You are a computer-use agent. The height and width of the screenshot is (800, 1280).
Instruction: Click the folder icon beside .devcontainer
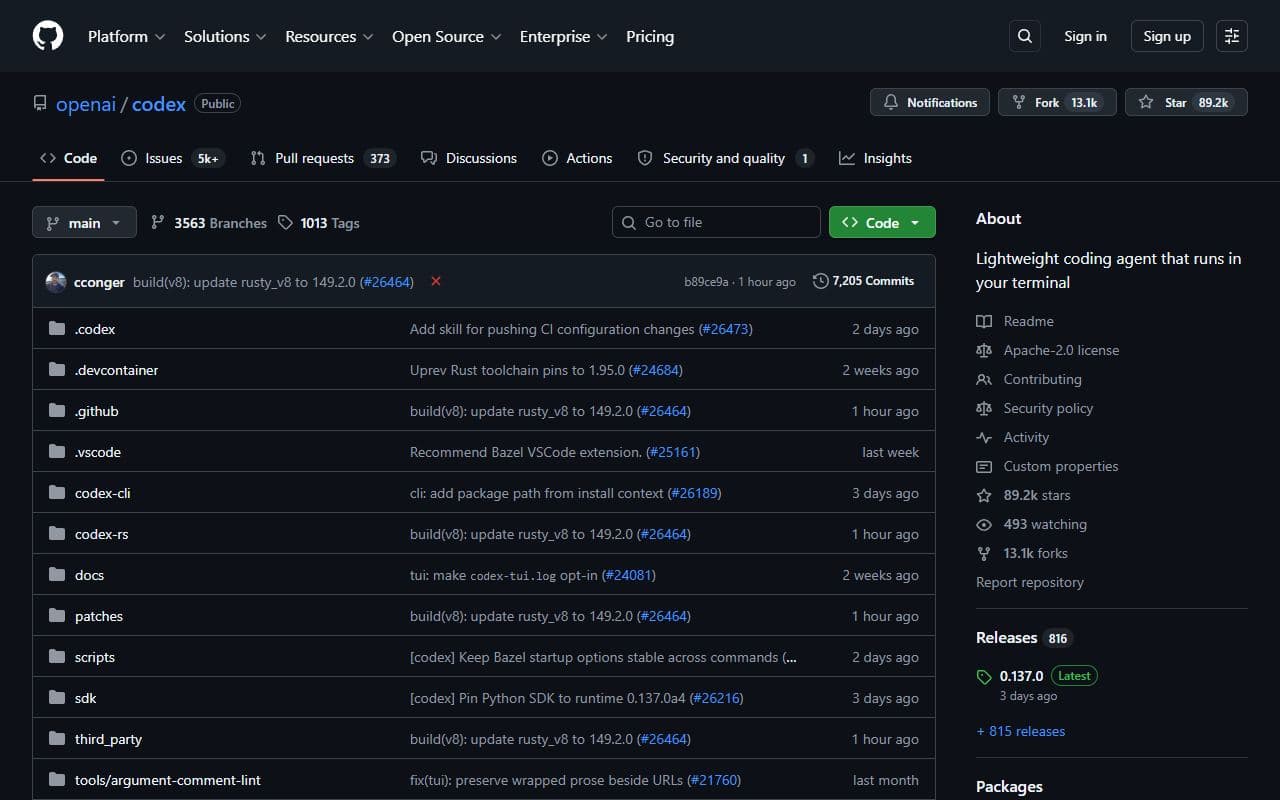tap(57, 370)
